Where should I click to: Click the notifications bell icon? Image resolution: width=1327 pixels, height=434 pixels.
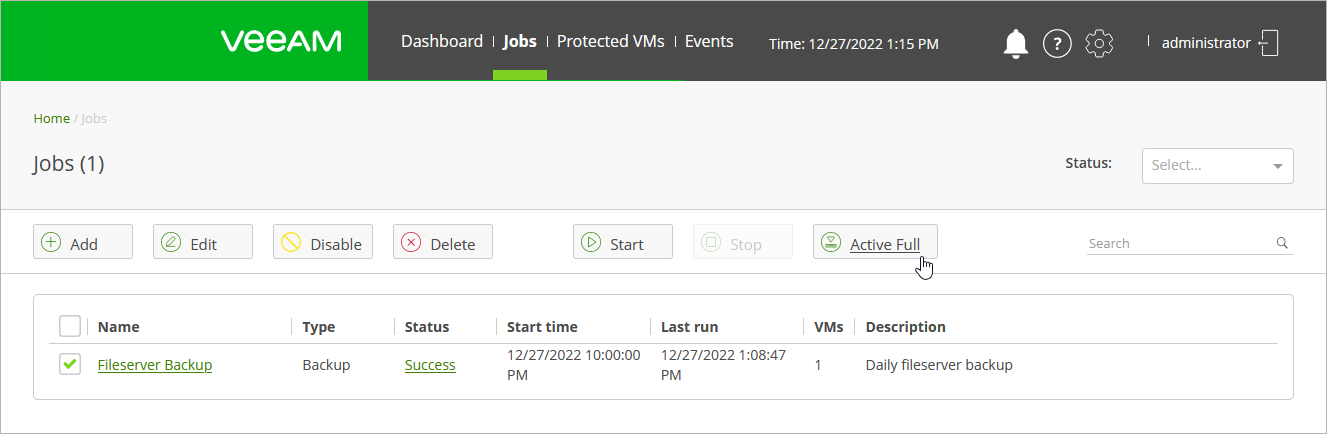pos(1016,43)
